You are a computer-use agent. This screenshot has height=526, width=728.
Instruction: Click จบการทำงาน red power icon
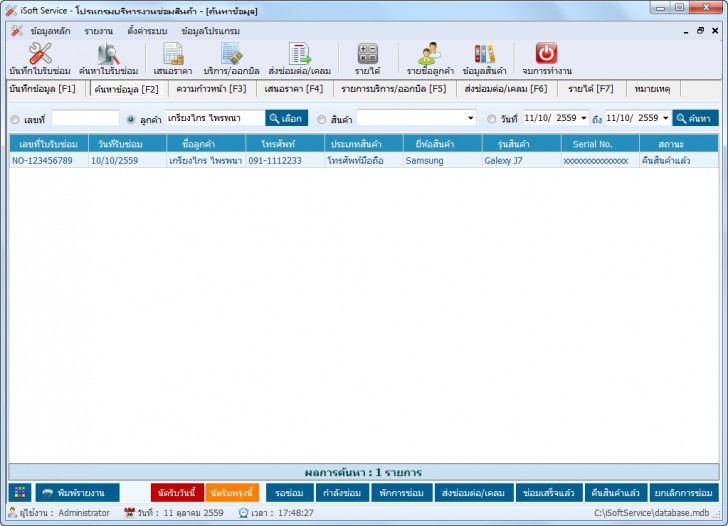[x=546, y=53]
